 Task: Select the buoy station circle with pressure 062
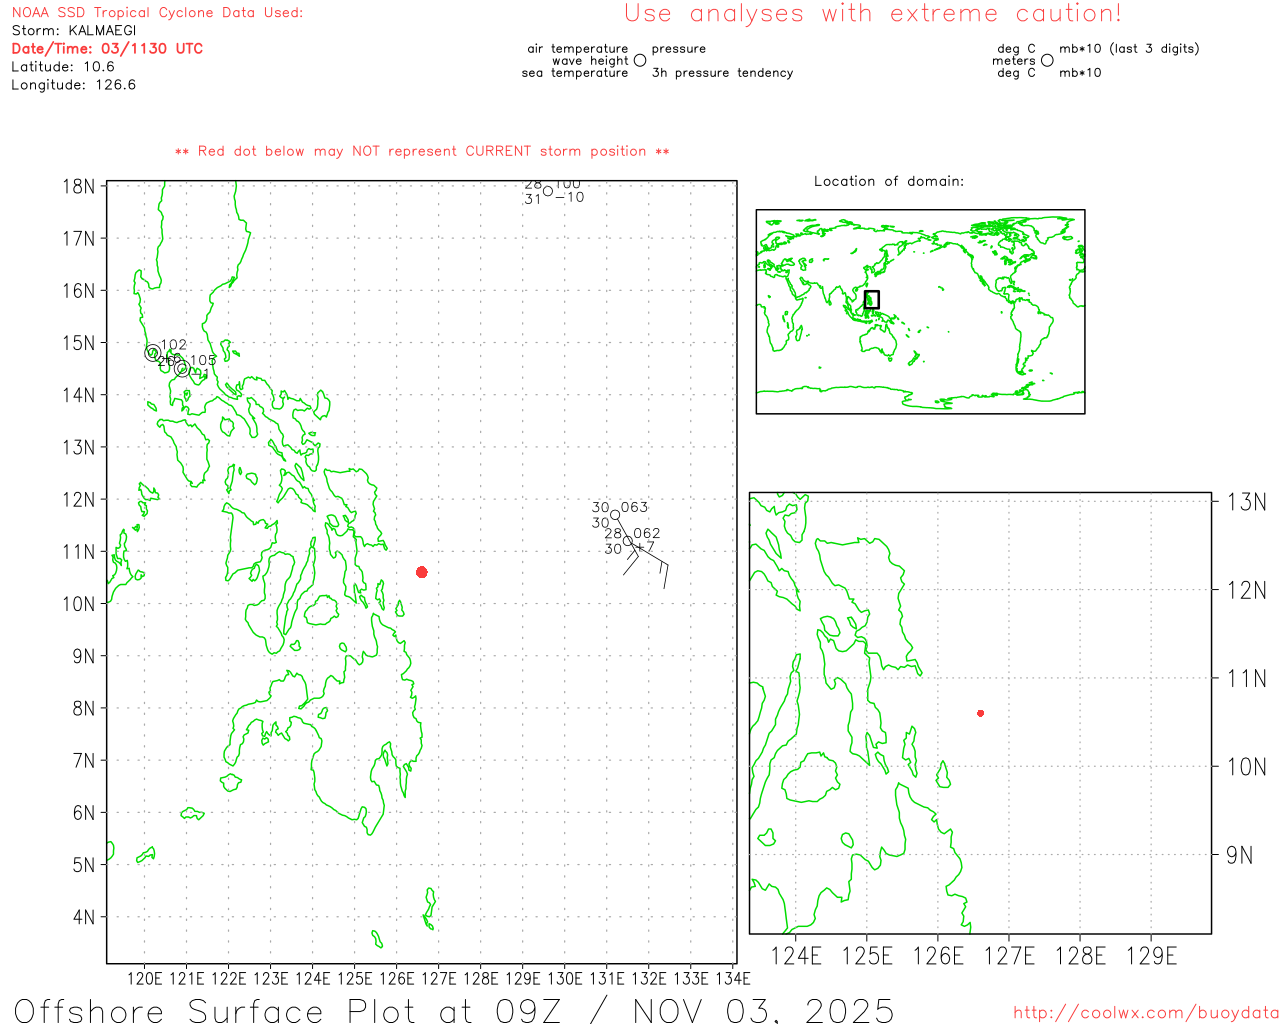click(628, 541)
